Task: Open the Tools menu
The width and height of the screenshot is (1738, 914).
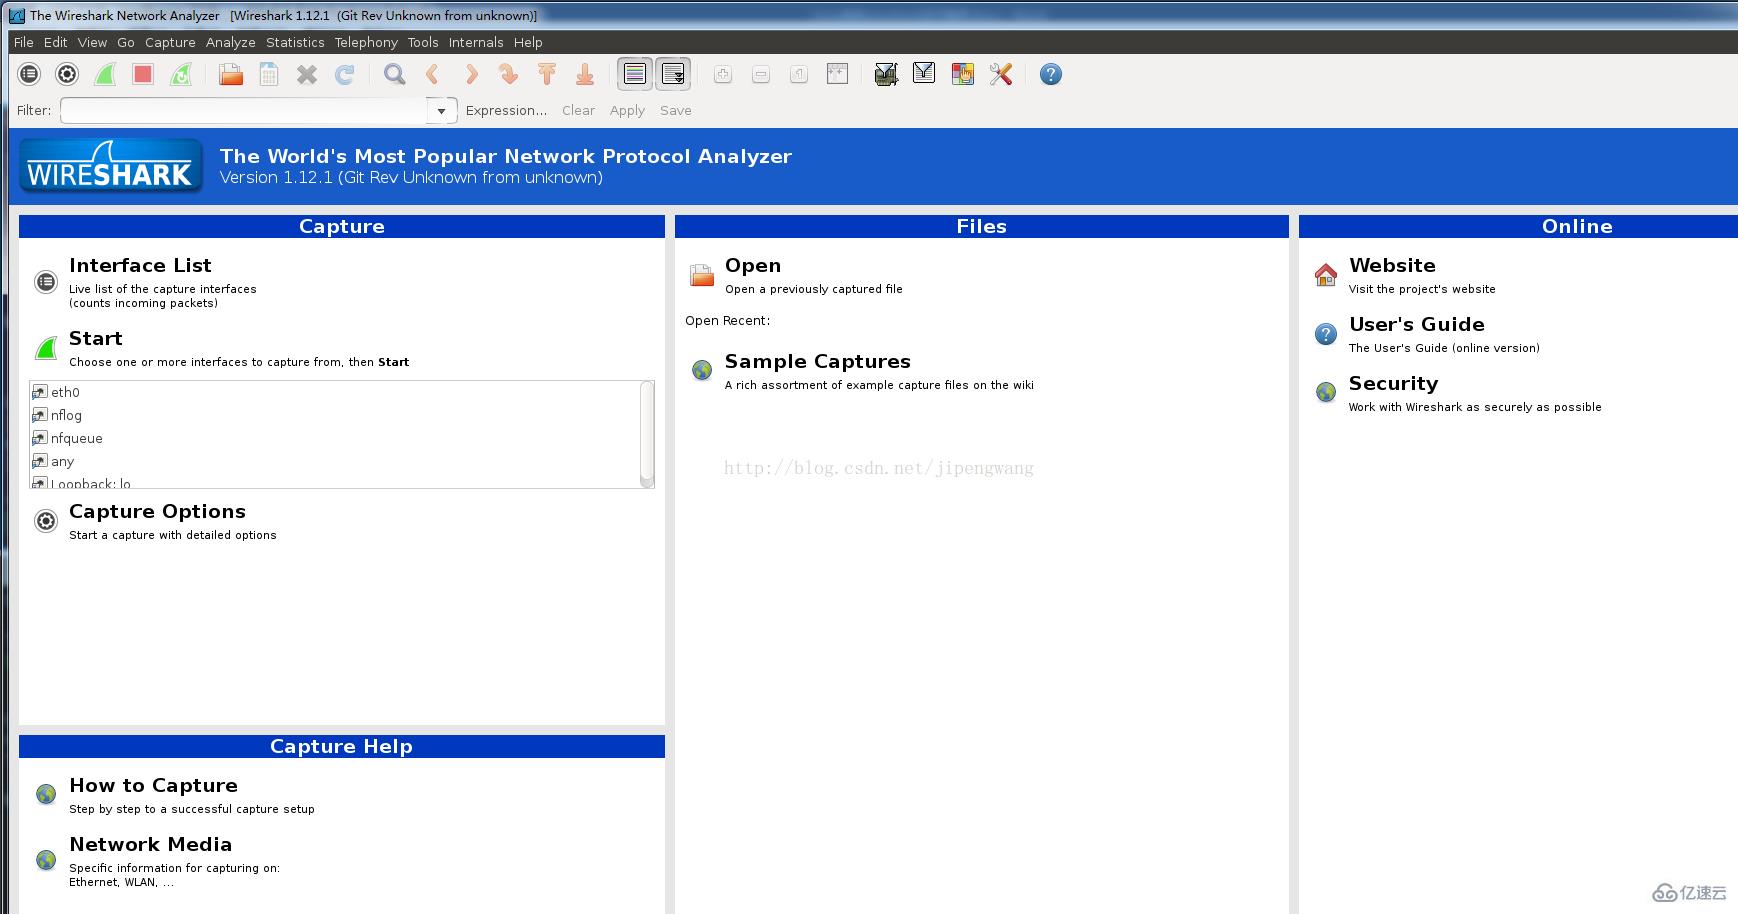Action: tap(423, 42)
